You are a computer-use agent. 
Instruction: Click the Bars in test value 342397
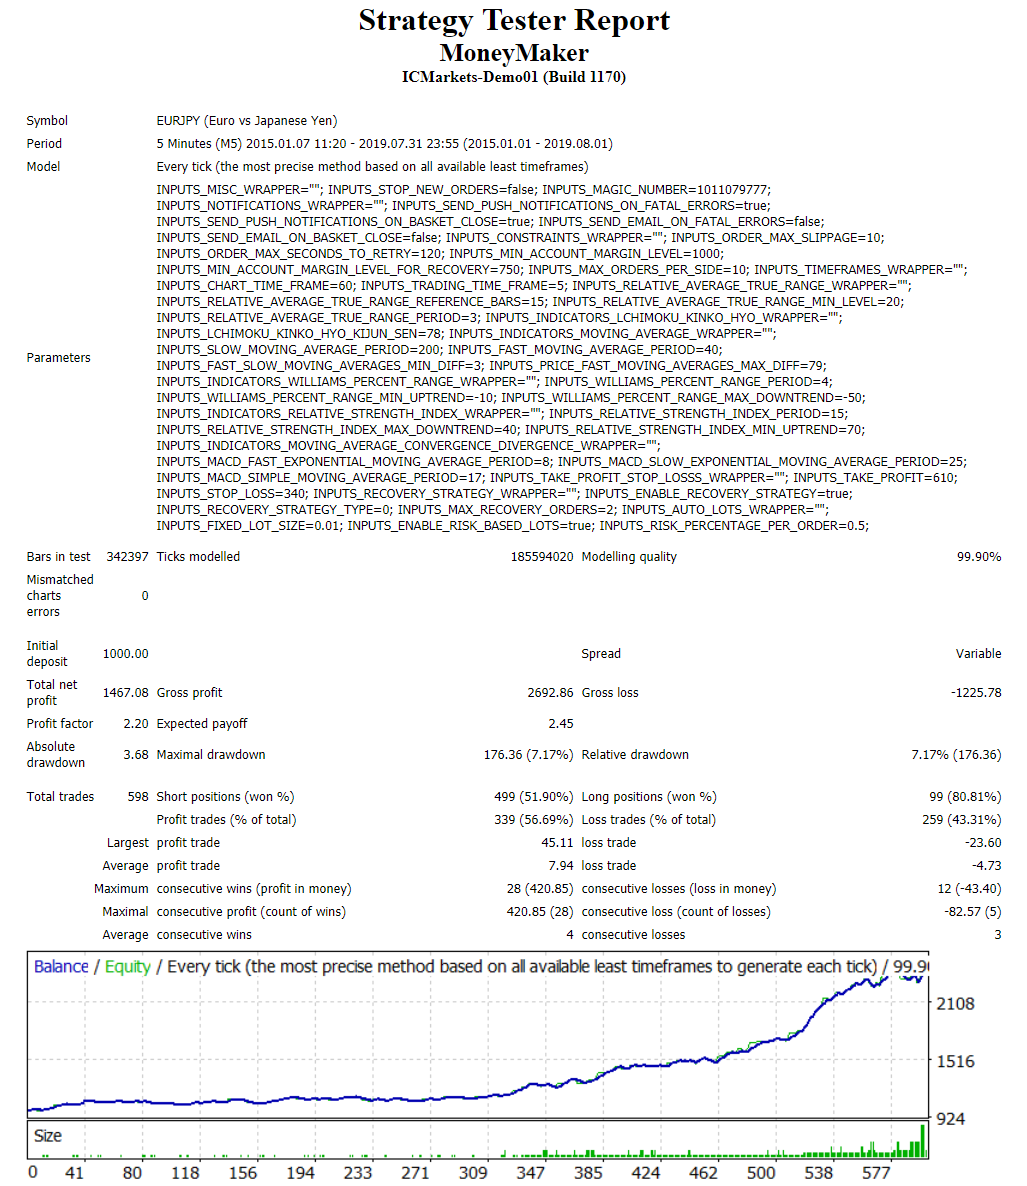click(127, 557)
